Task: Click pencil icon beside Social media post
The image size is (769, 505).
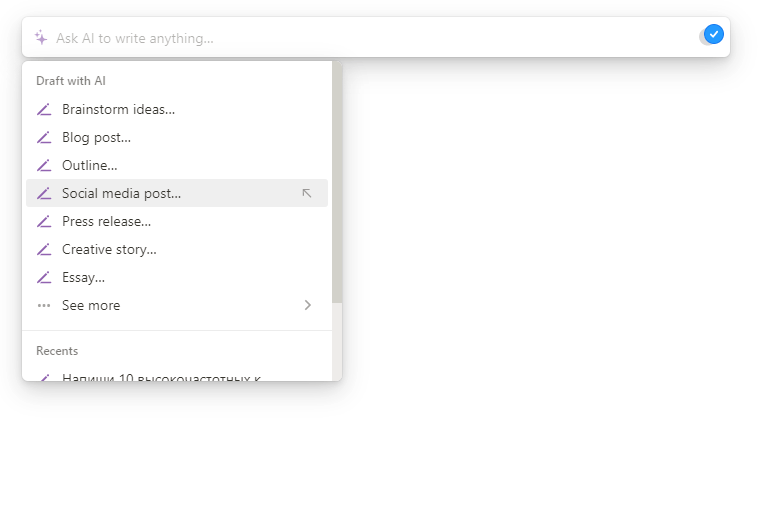Action: pyautogui.click(x=44, y=193)
